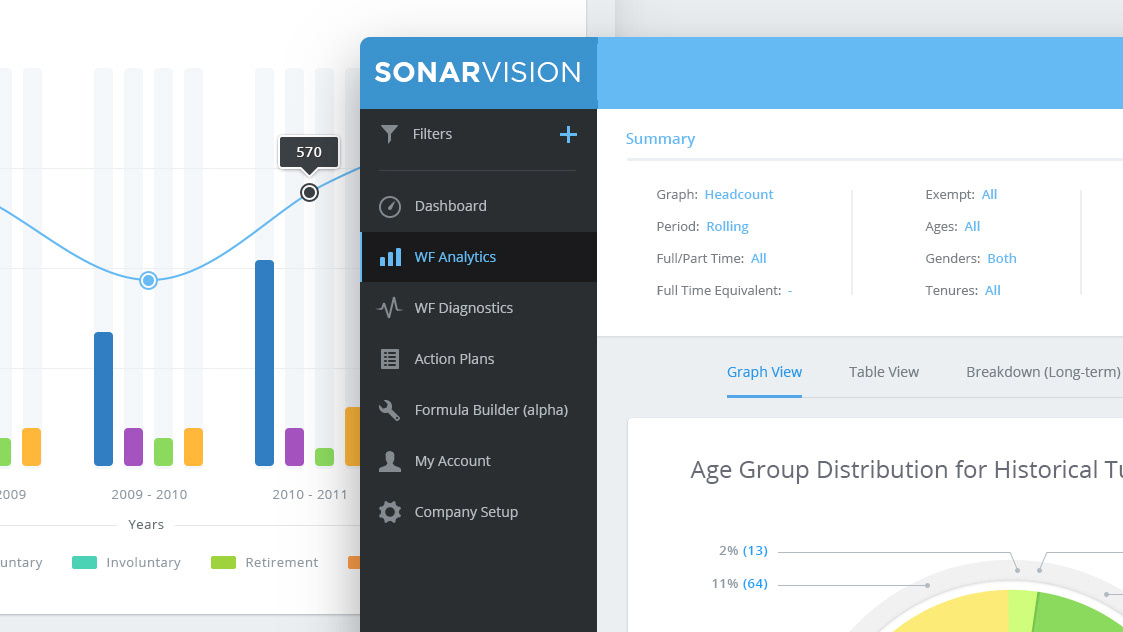Click the Involuntary teal legend swatch
Viewport: 1123px width, 632px height.
point(85,562)
